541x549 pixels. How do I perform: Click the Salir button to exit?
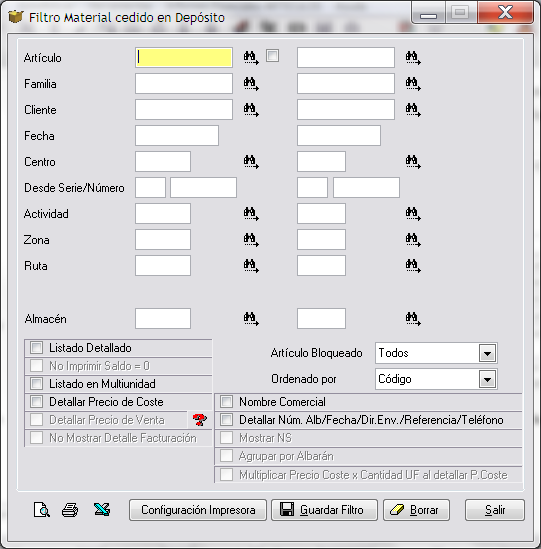[495, 510]
